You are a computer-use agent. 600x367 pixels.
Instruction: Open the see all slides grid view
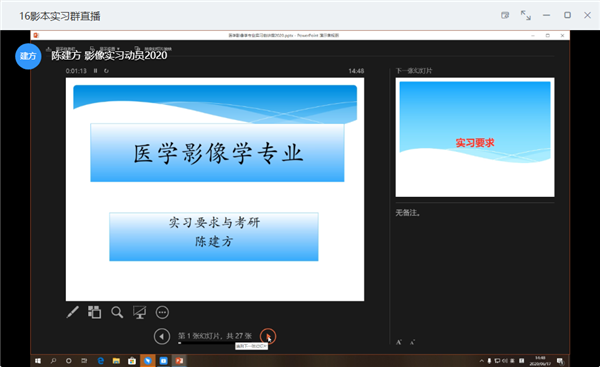coord(95,312)
